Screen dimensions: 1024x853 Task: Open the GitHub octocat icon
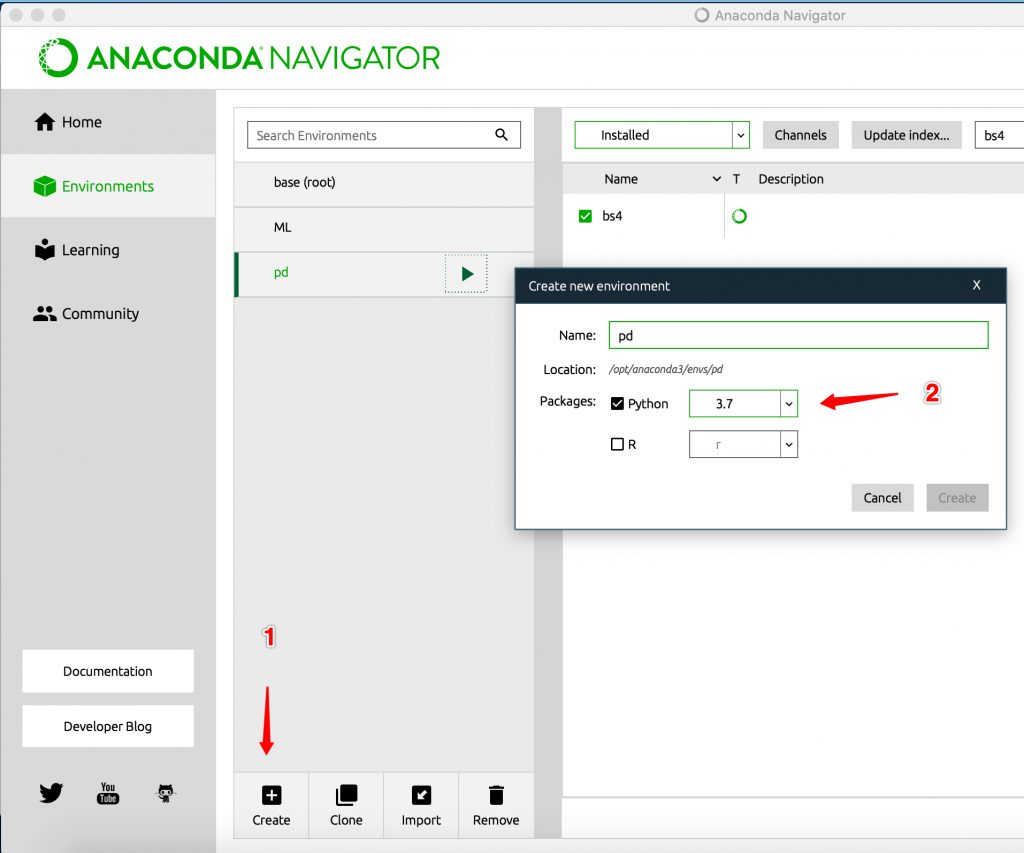(166, 793)
